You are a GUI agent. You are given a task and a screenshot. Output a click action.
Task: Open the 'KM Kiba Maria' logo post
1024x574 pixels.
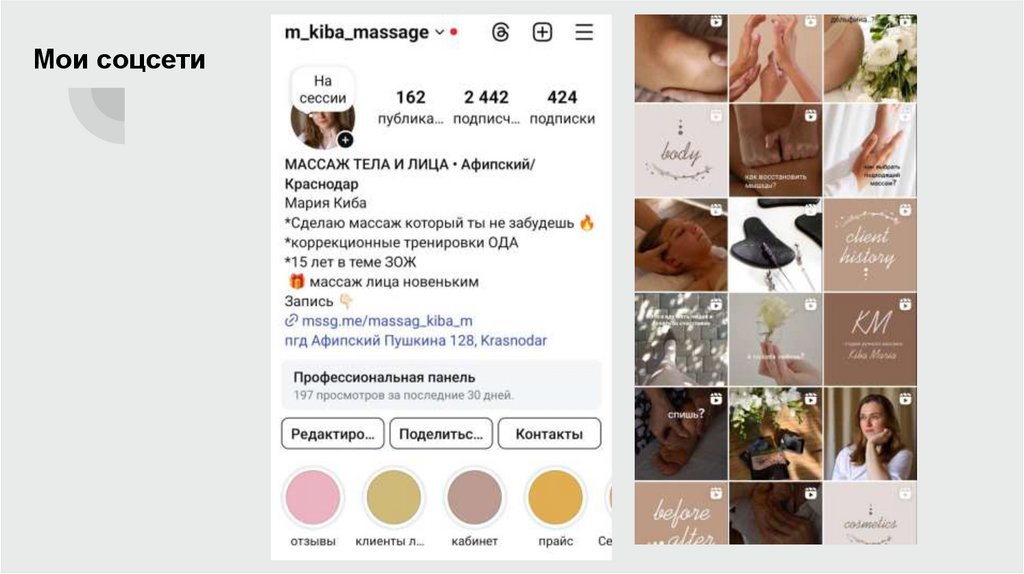pos(870,340)
